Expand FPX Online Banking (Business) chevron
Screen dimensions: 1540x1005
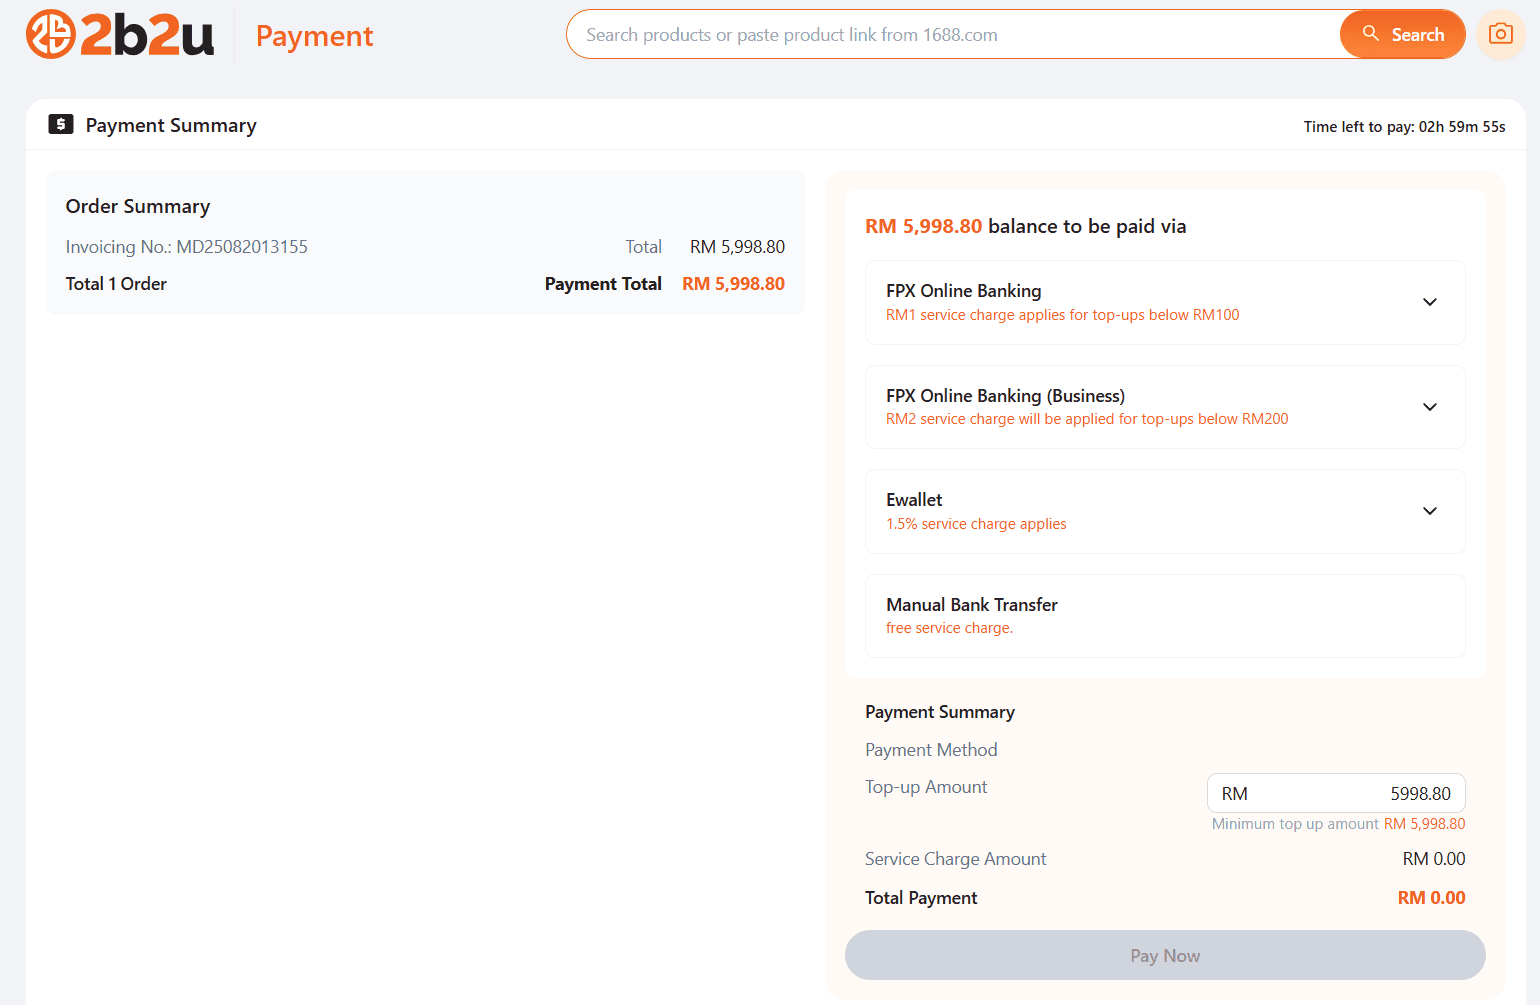point(1429,407)
